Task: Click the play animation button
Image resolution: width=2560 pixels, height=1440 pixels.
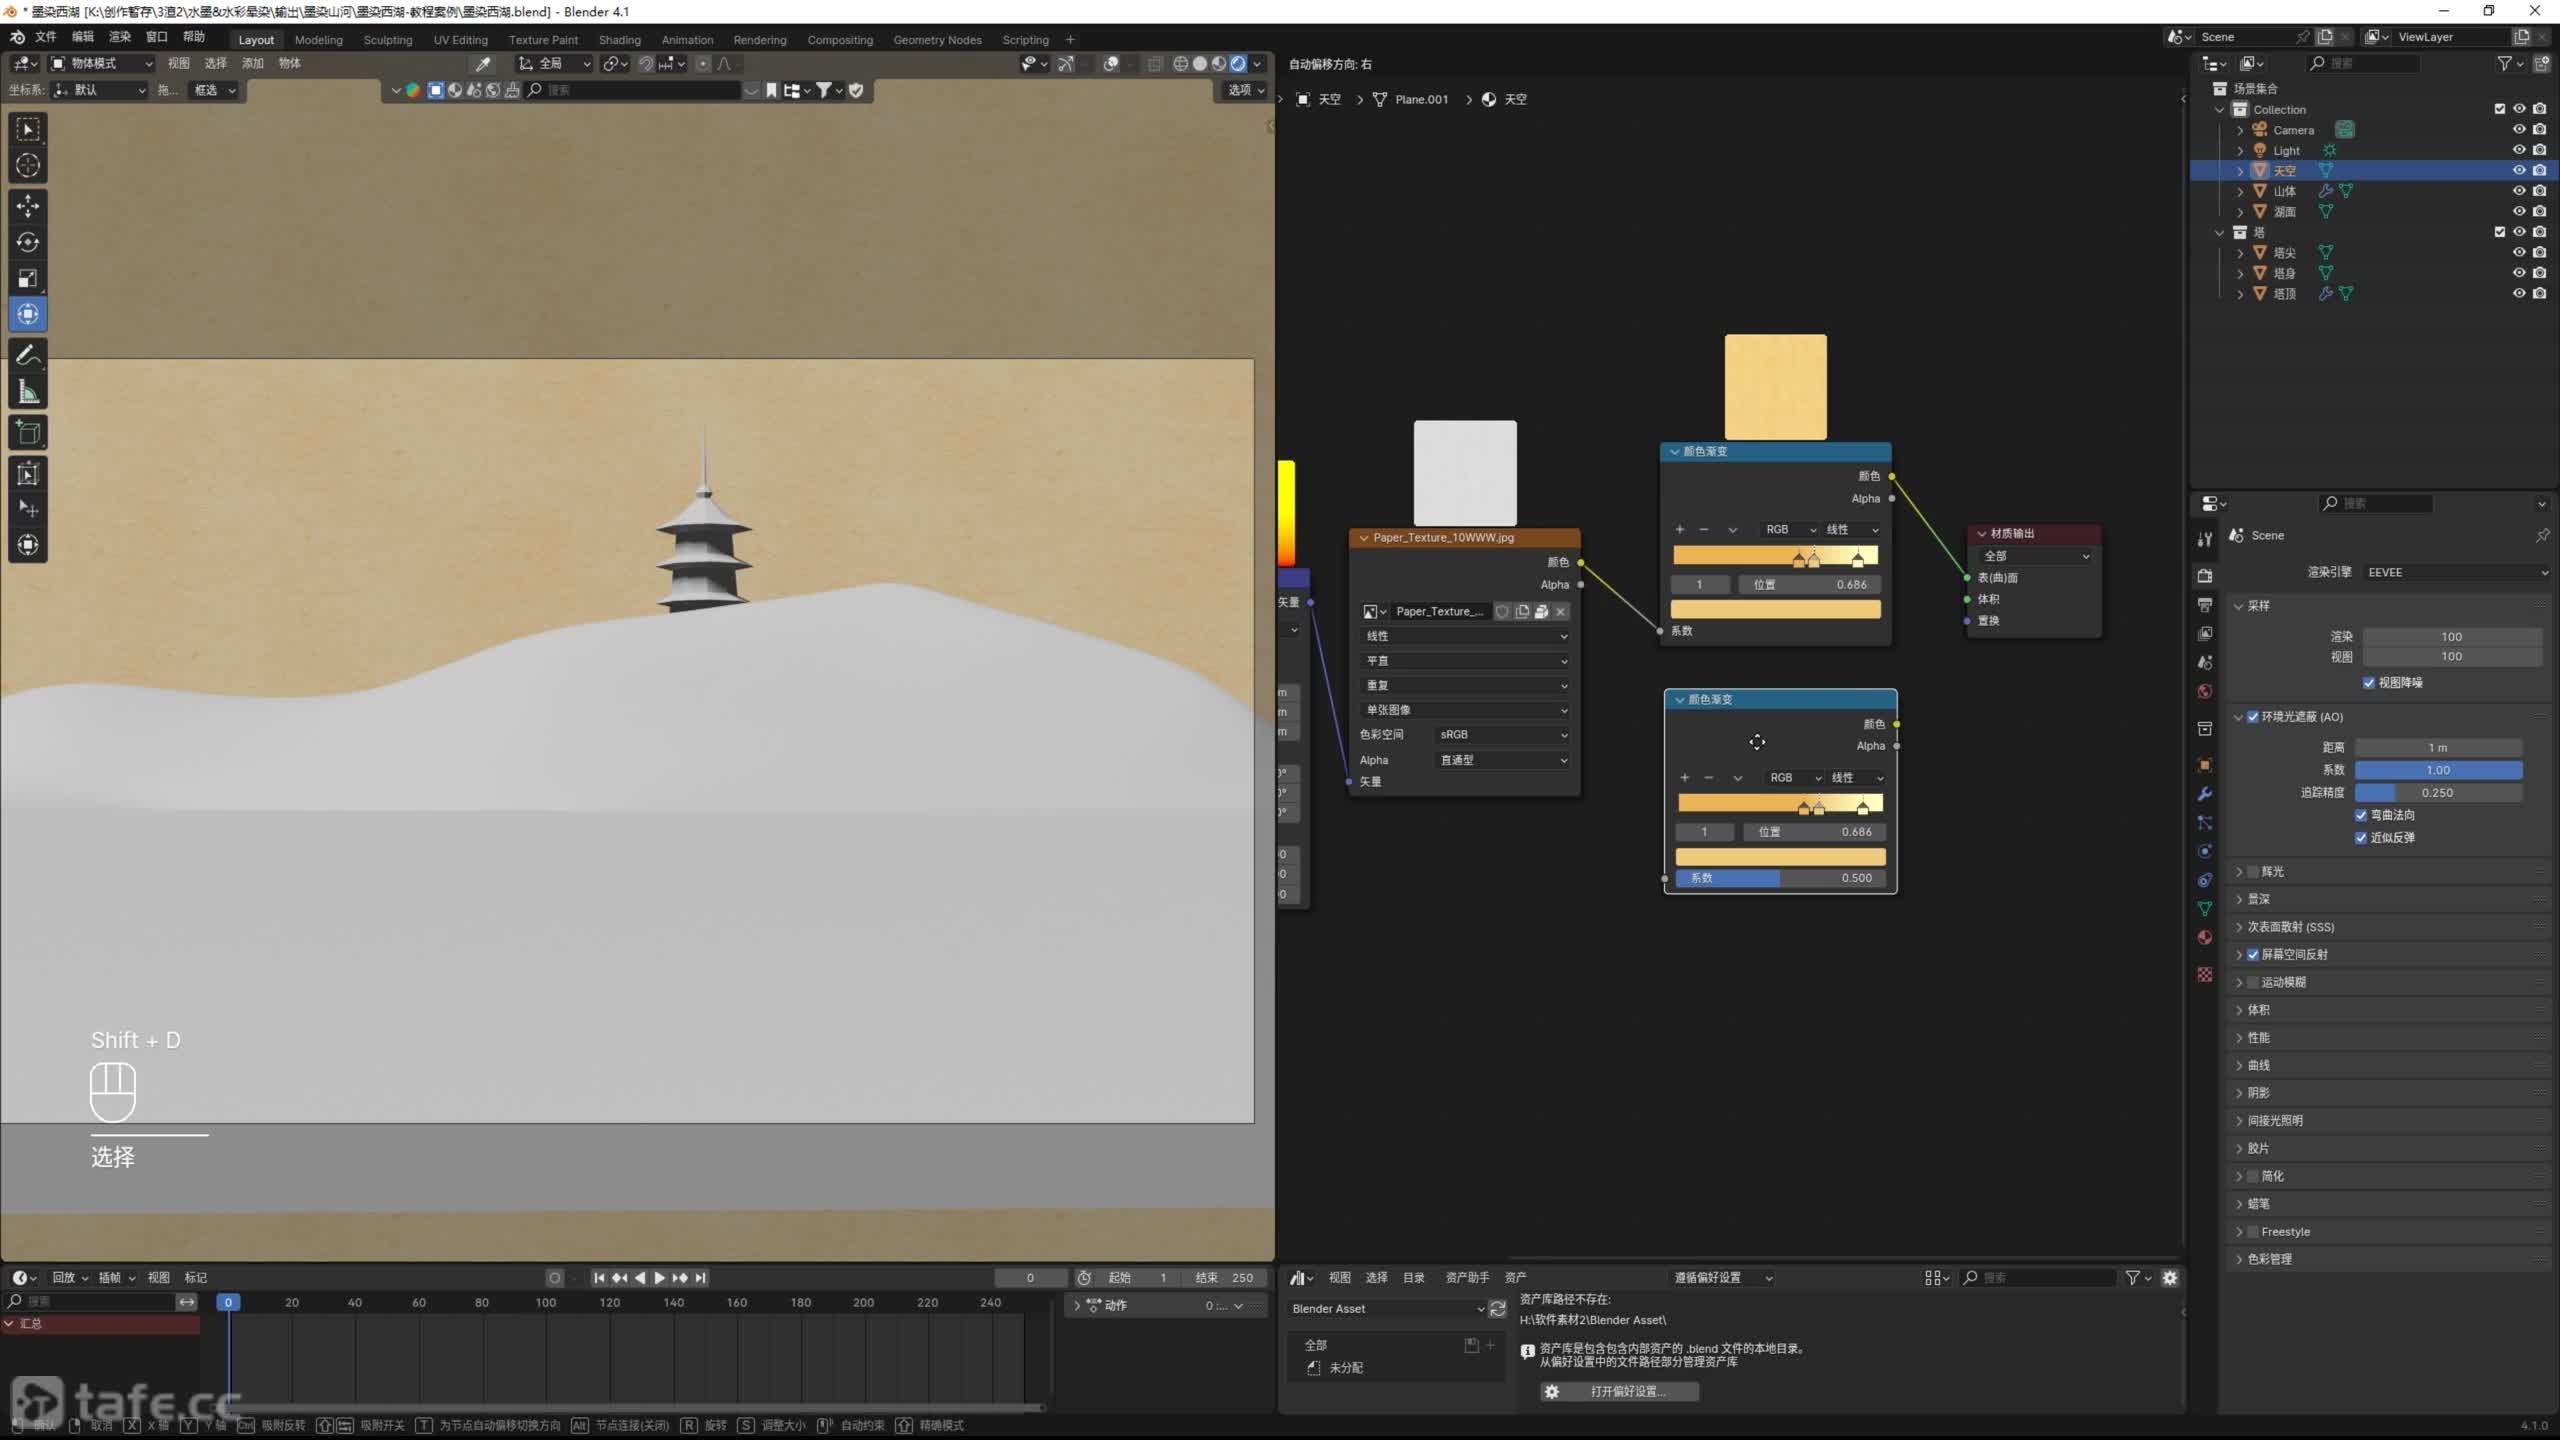Action: tap(659, 1277)
